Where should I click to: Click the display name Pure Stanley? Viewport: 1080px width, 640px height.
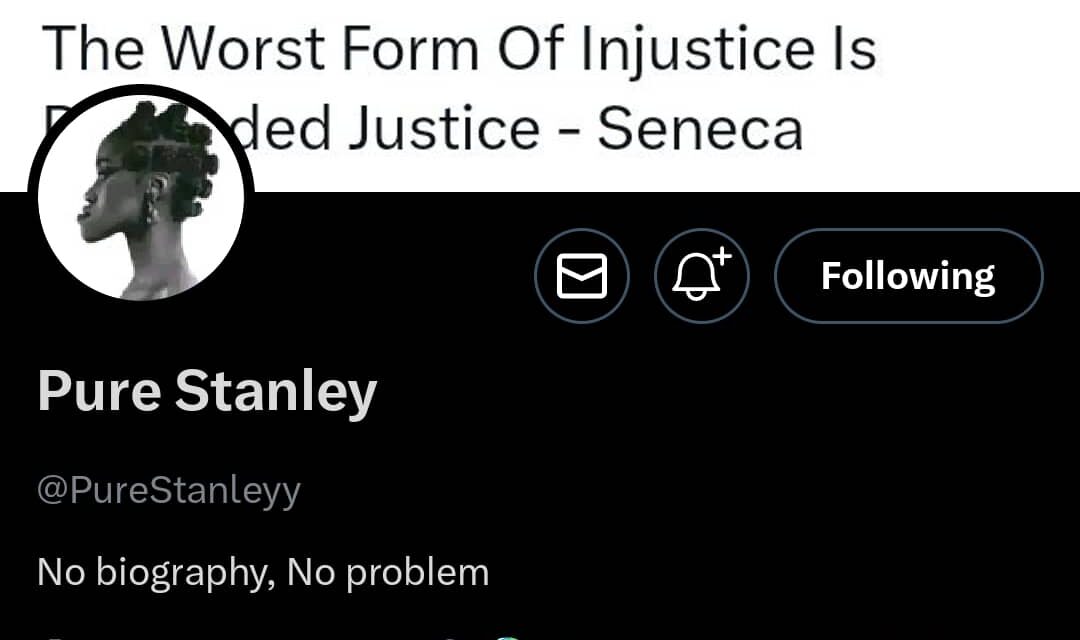click(207, 392)
